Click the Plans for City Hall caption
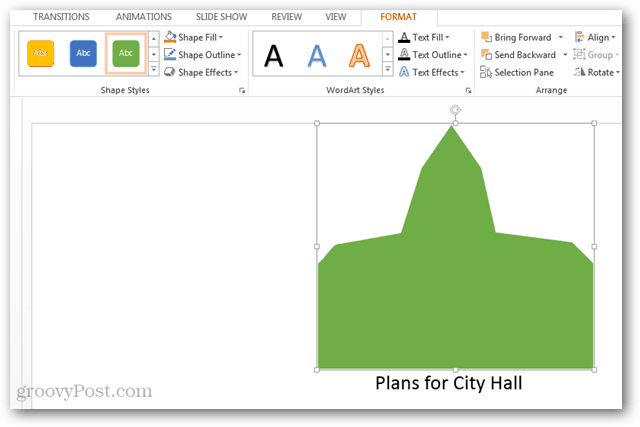This screenshot has height=427, width=640. coord(449,383)
